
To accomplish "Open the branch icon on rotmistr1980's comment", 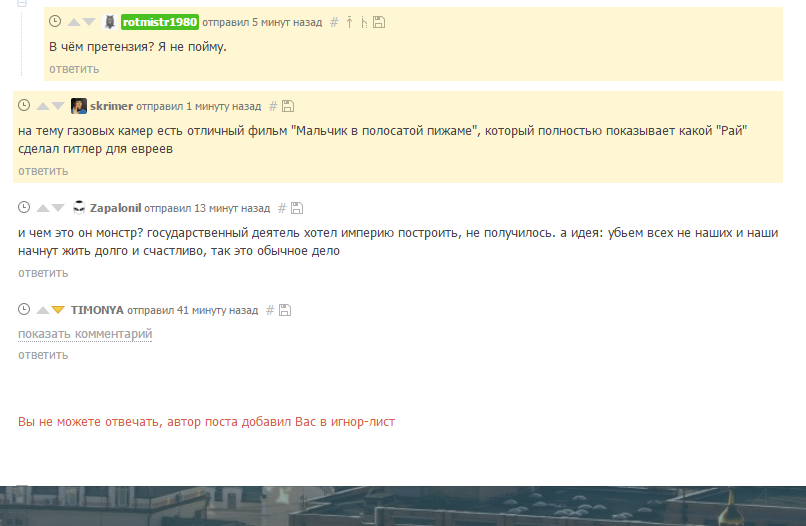I will [364, 22].
